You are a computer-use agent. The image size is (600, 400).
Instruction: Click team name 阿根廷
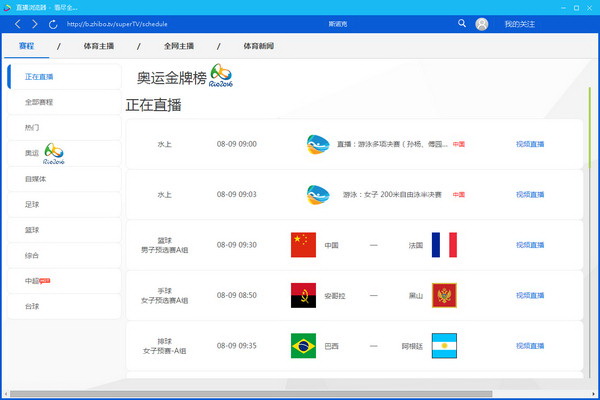[412, 346]
